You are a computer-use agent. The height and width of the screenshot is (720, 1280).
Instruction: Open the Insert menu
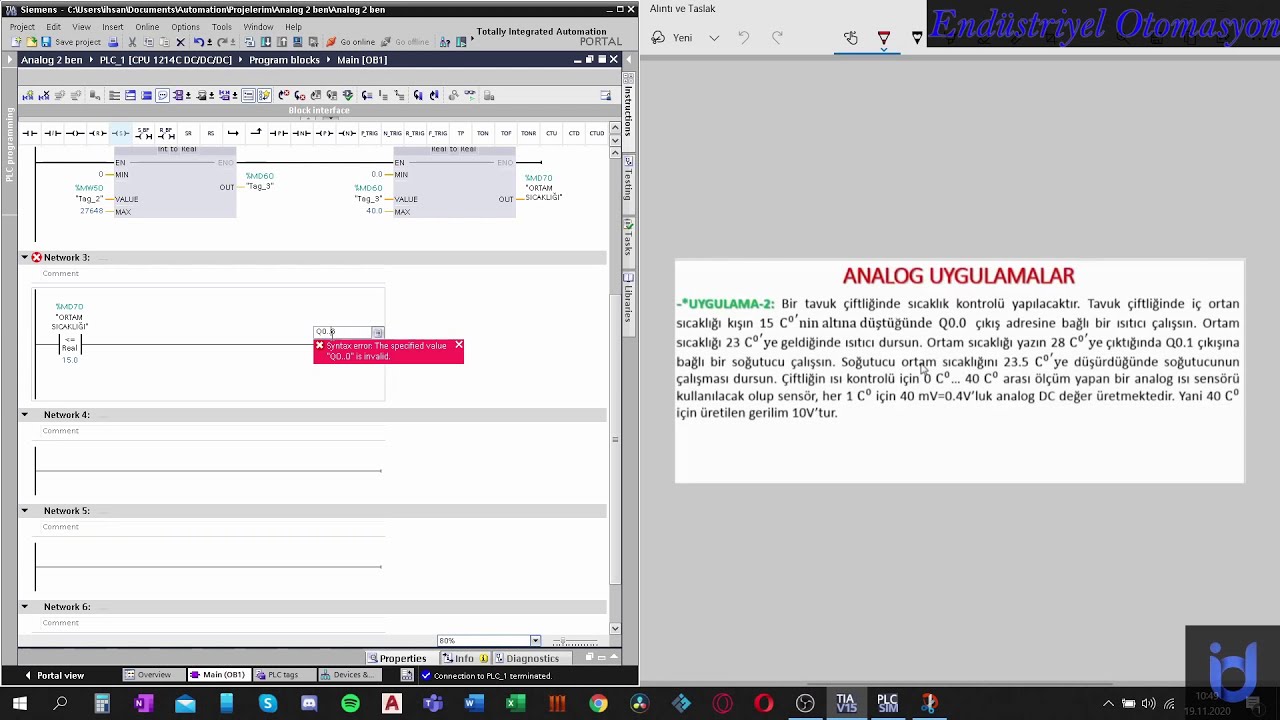point(112,27)
